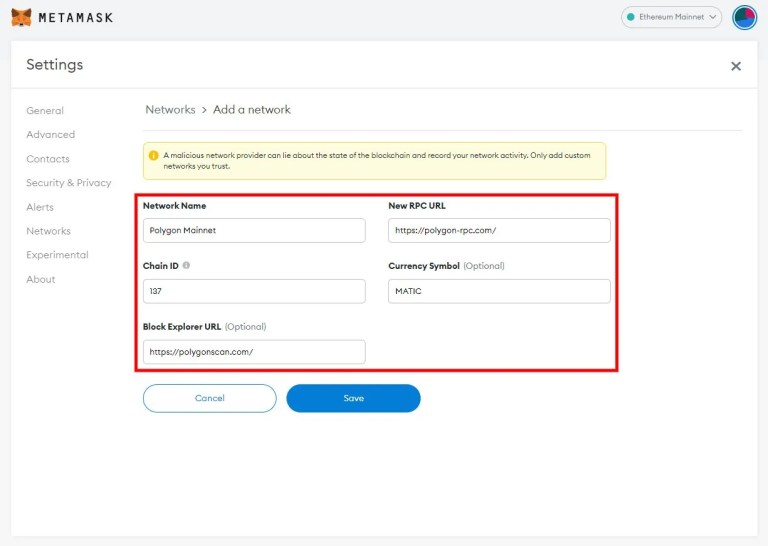Focus the New RPC URL field

tap(499, 230)
